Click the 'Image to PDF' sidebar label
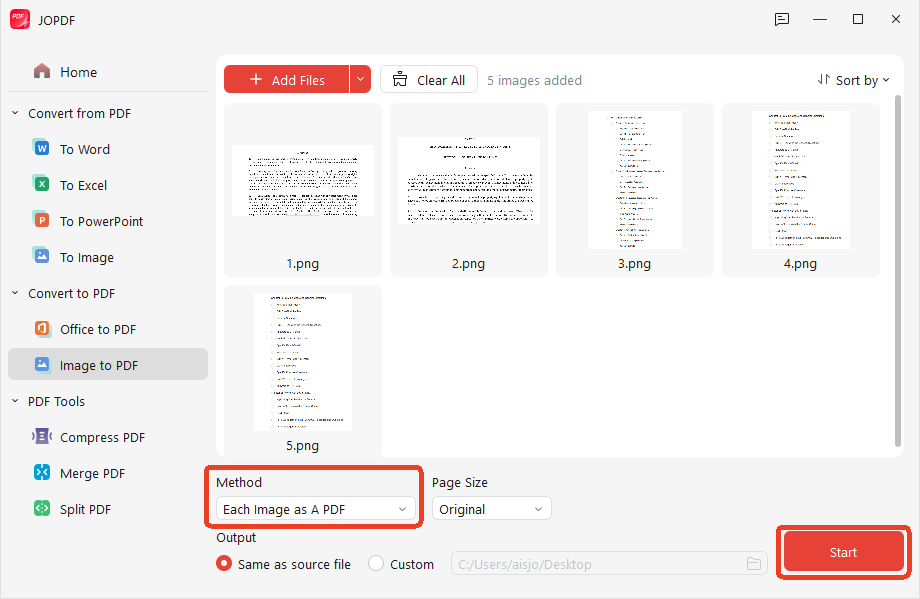 [x=99, y=366]
